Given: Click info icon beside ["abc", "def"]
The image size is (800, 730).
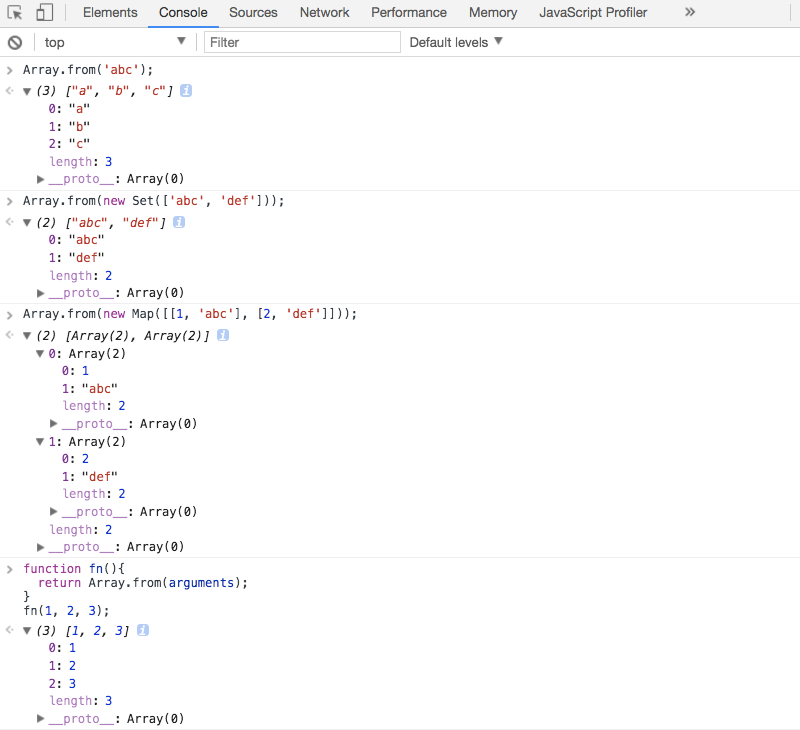Looking at the screenshot, I should click(179, 222).
